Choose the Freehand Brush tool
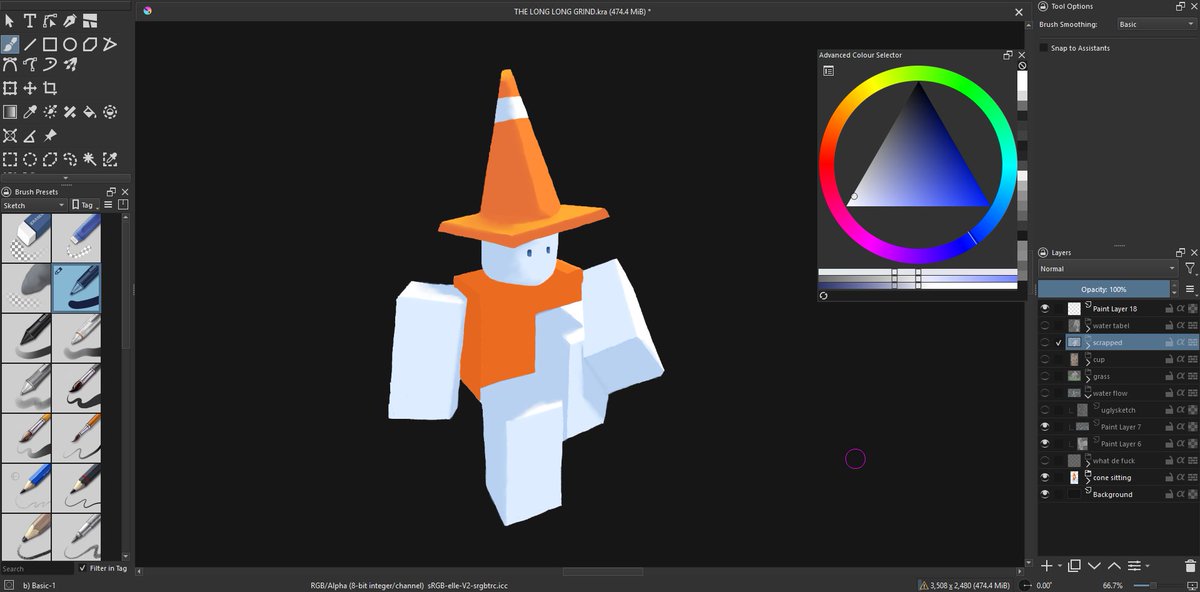1200x592 pixels. 10,44
